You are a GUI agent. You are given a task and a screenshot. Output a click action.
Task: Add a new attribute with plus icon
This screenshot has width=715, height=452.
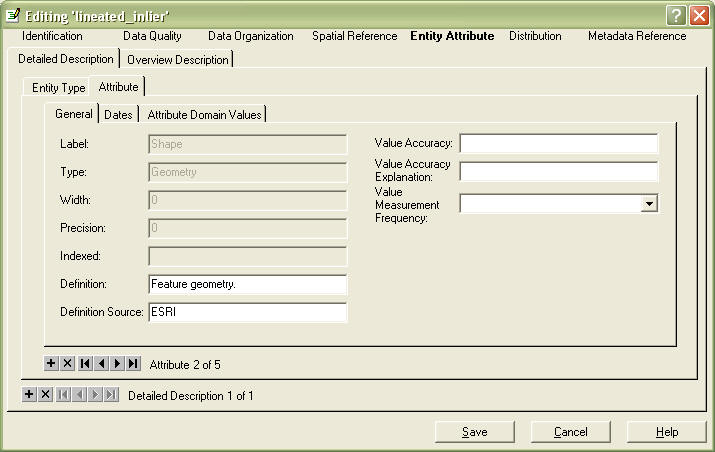(x=52, y=363)
